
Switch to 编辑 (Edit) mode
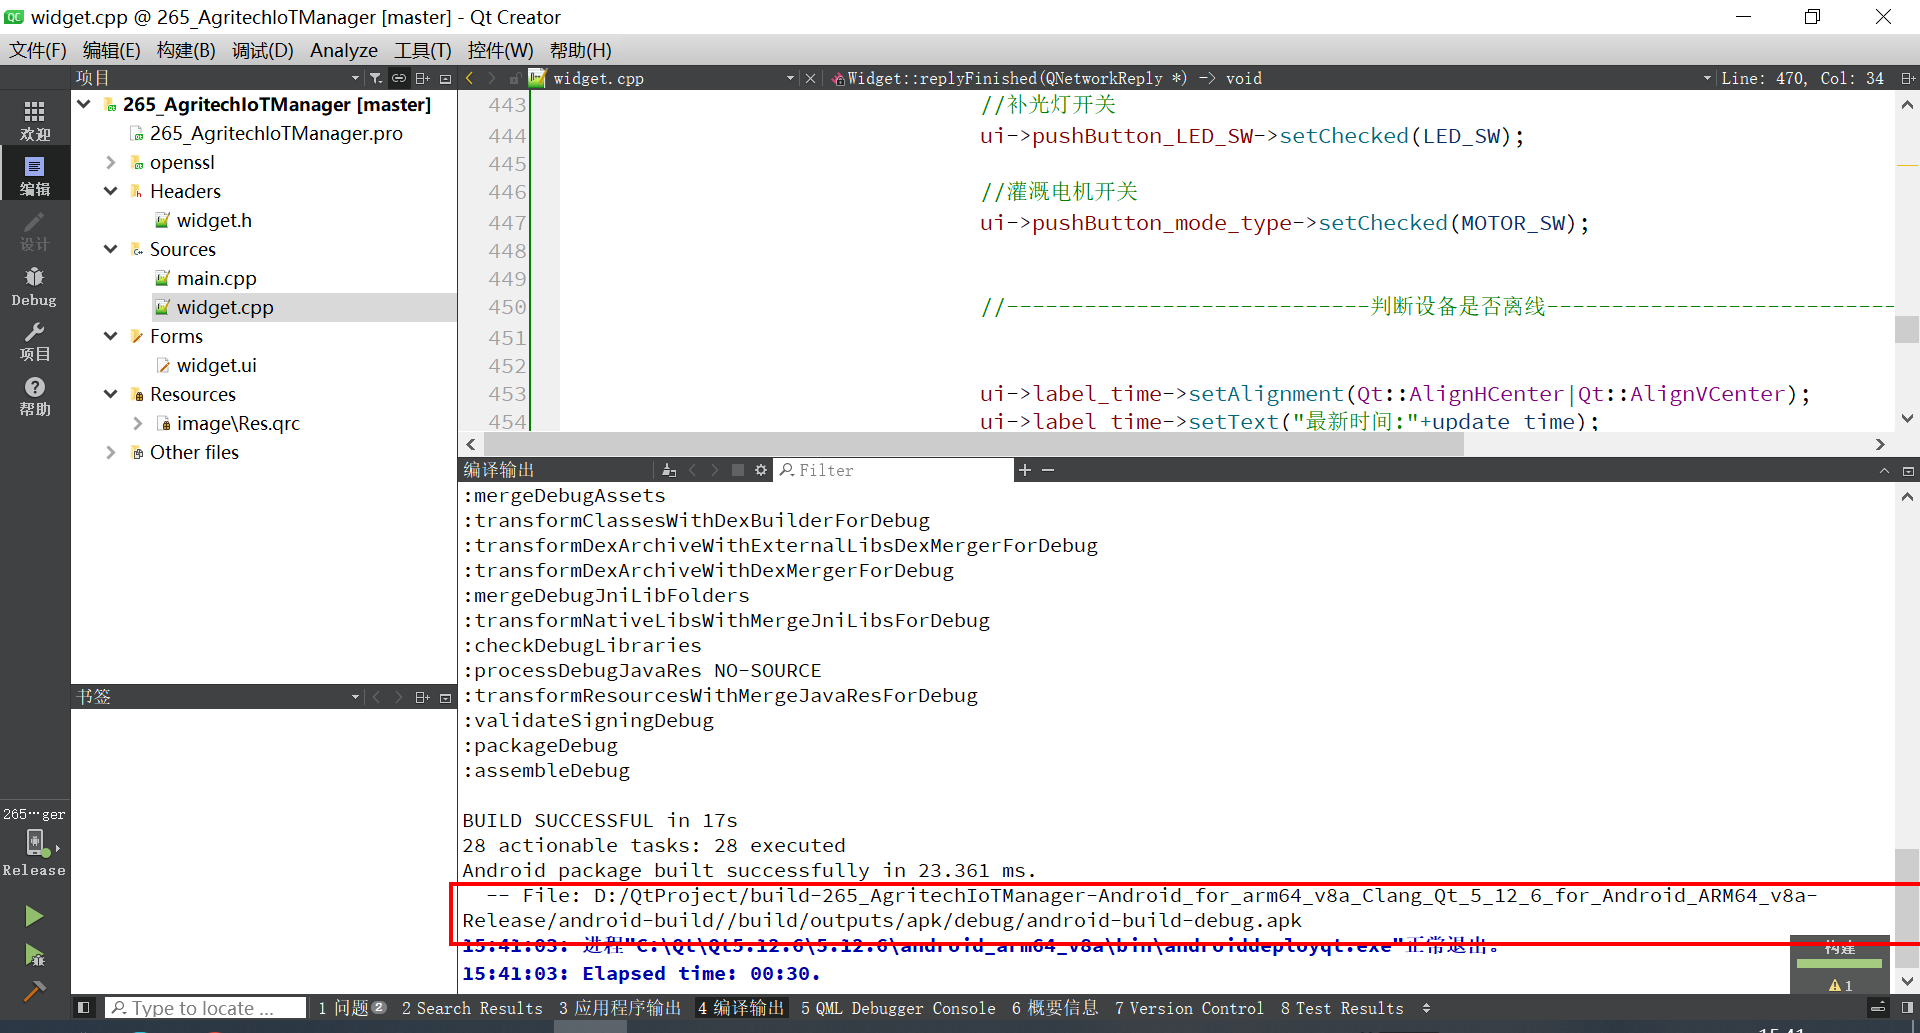(34, 175)
